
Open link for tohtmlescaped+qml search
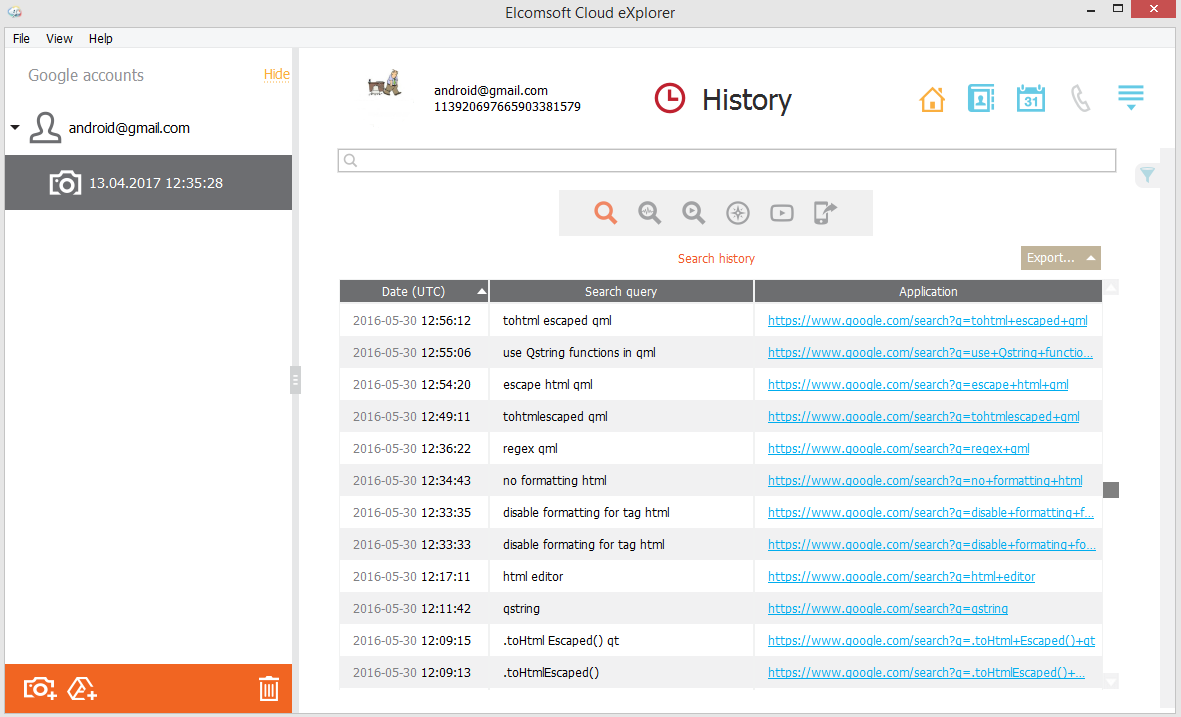(x=923, y=416)
